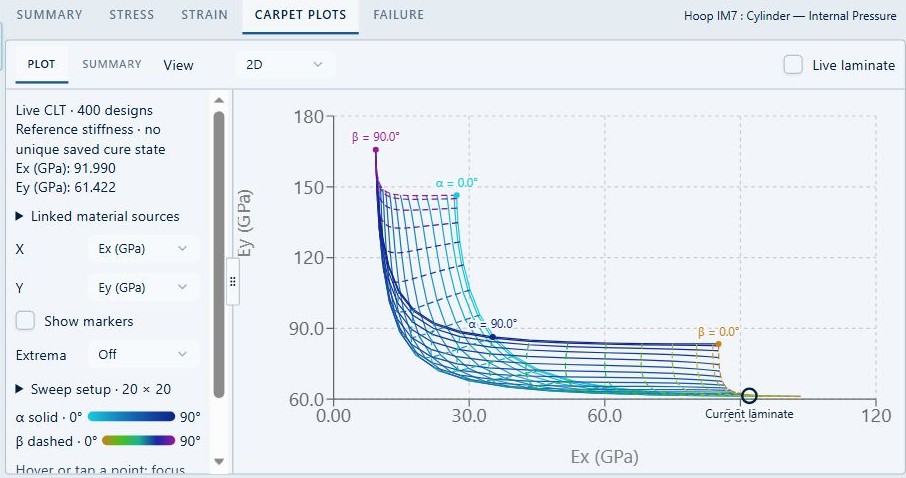Click the Current laminate circle marker

749,396
